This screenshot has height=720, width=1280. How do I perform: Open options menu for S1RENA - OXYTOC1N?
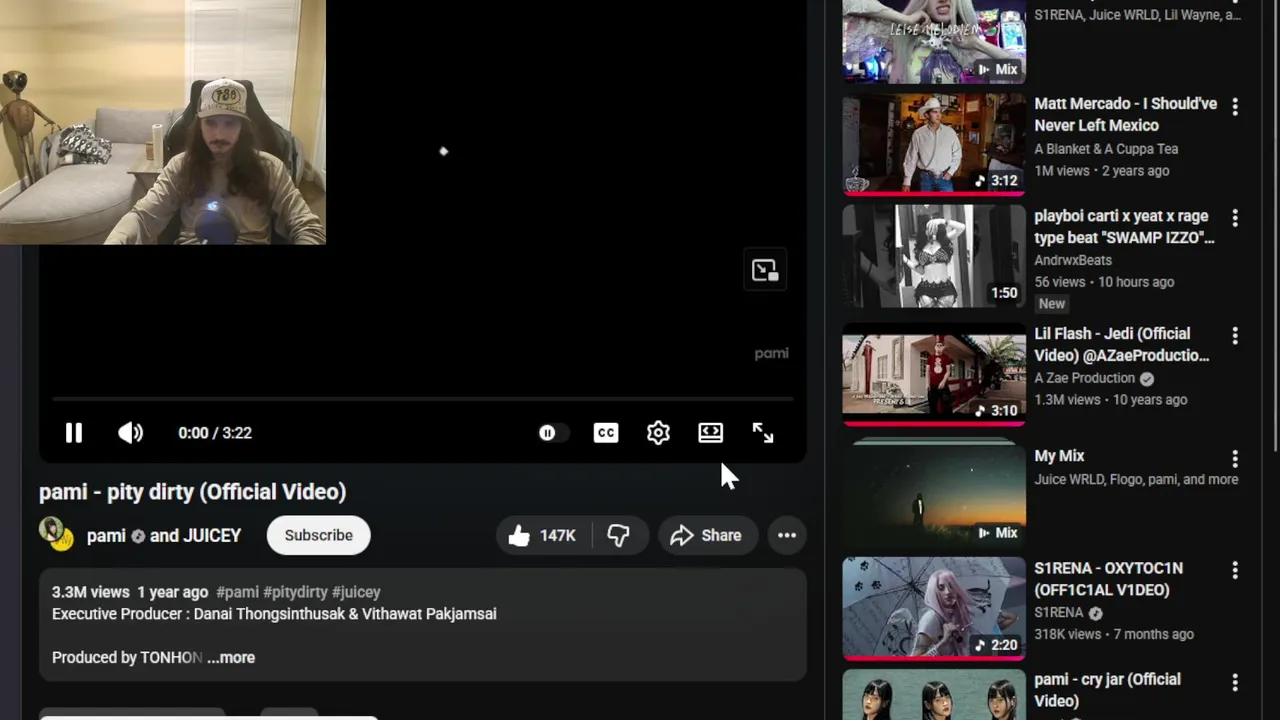point(1235,570)
